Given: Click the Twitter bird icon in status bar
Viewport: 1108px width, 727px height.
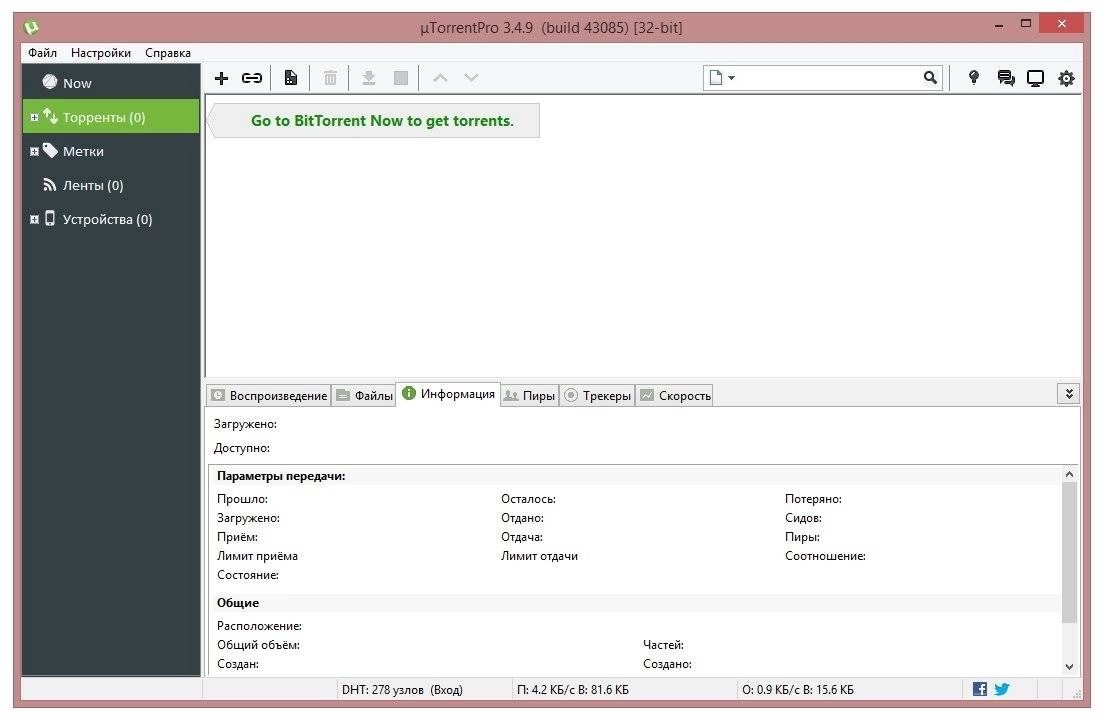Looking at the screenshot, I should coord(1002,689).
